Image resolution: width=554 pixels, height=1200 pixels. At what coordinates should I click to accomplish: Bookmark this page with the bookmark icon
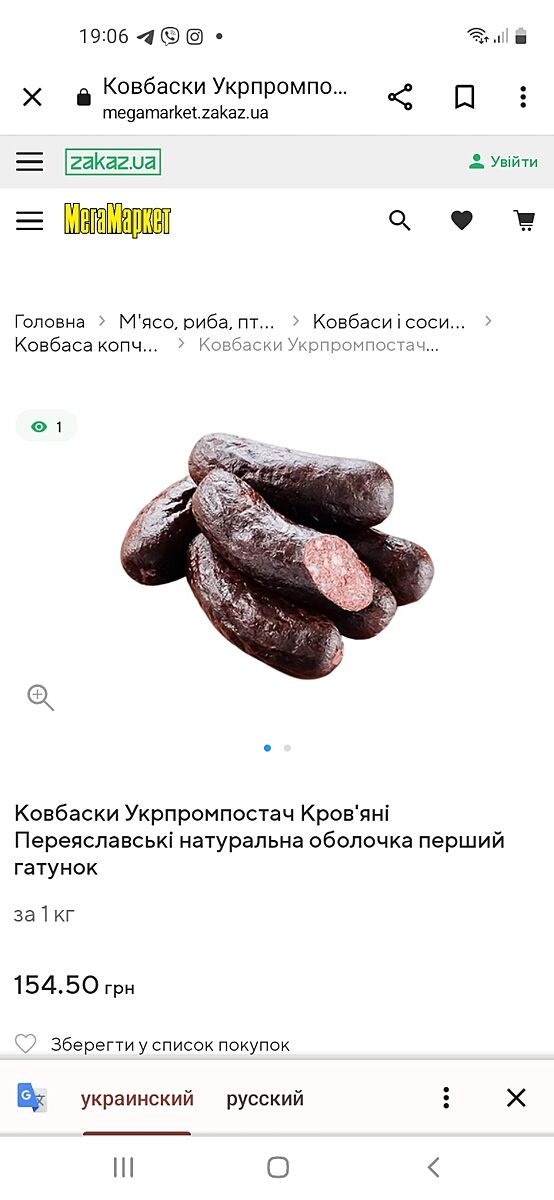click(x=464, y=97)
